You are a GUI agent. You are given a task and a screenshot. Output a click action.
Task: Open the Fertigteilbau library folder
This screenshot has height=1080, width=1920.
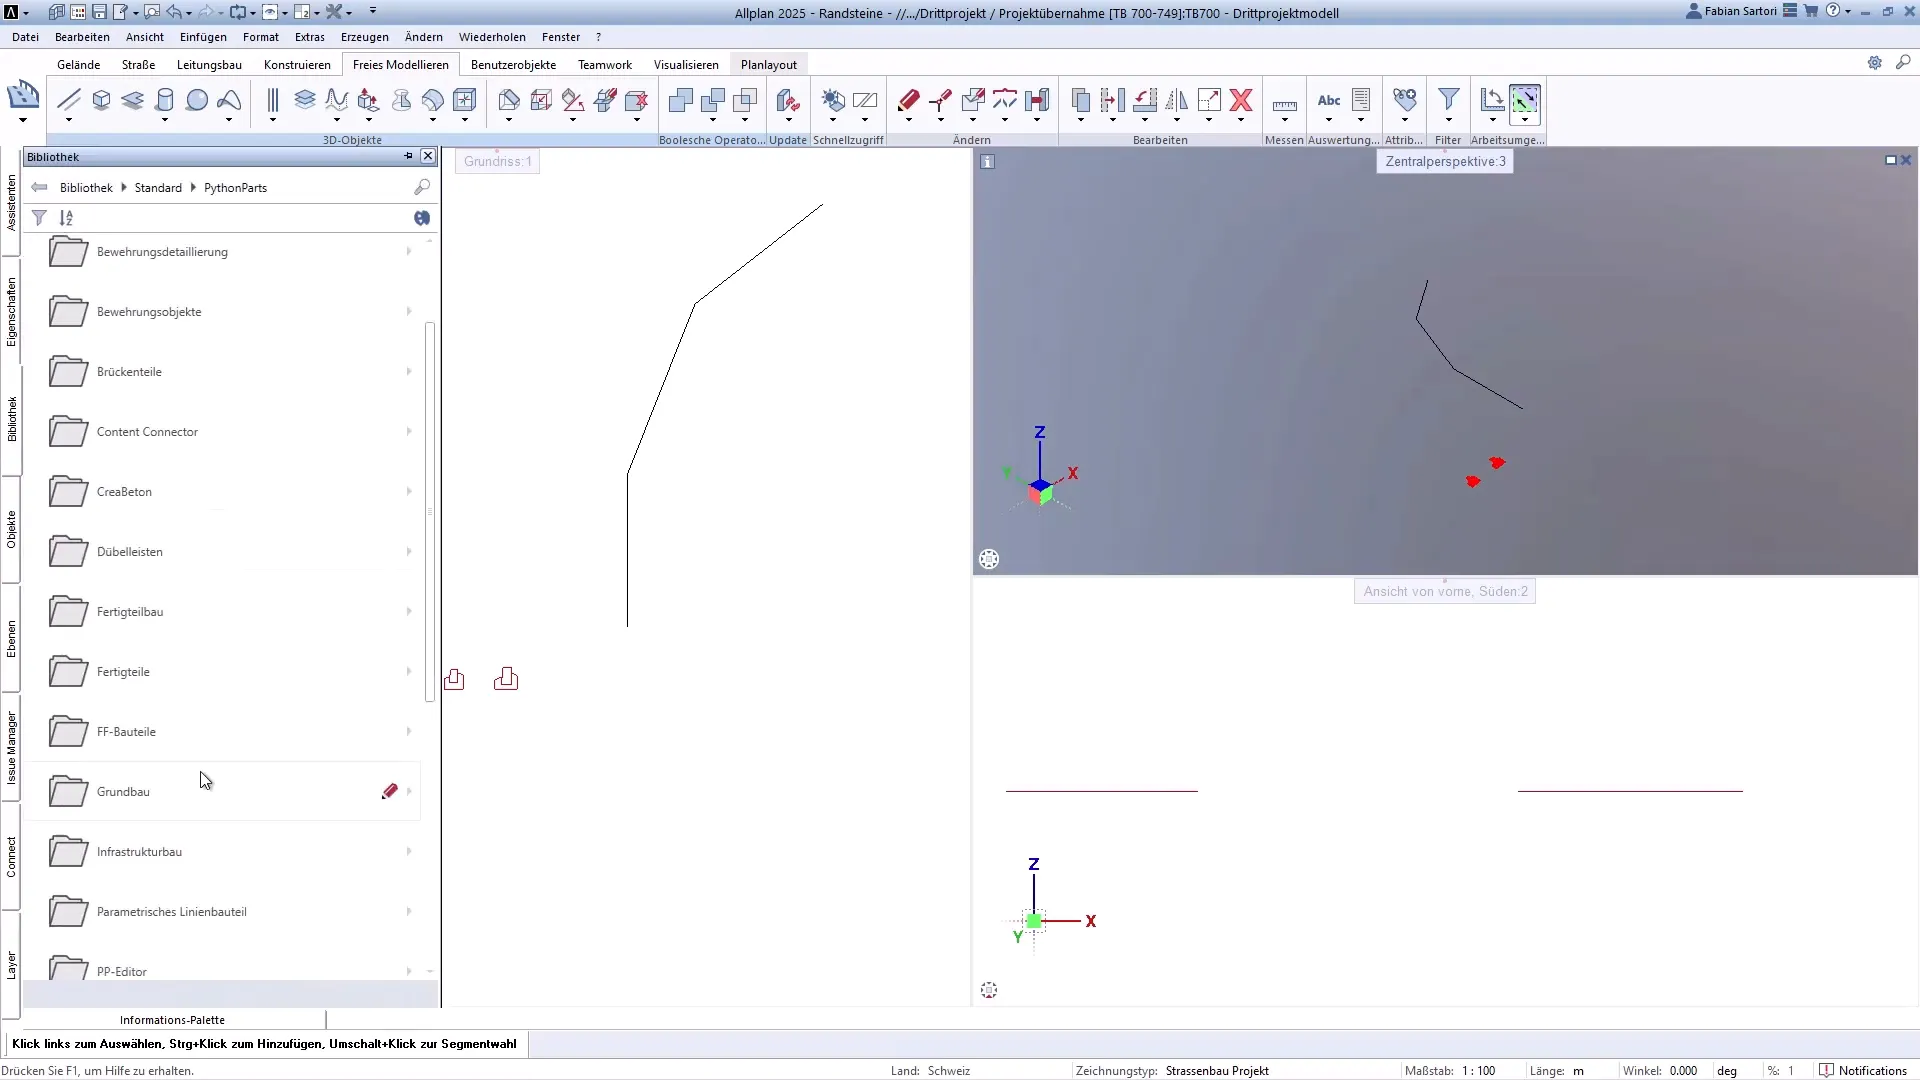click(x=130, y=612)
